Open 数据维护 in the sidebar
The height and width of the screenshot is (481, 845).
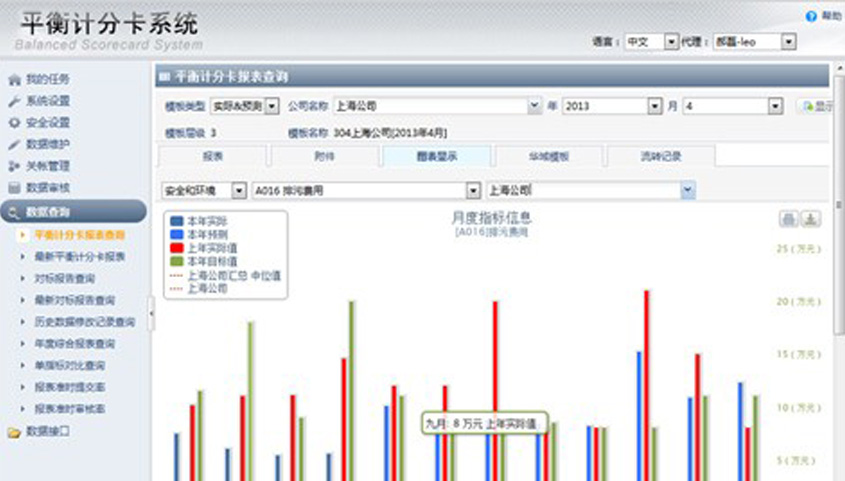[x=47, y=145]
